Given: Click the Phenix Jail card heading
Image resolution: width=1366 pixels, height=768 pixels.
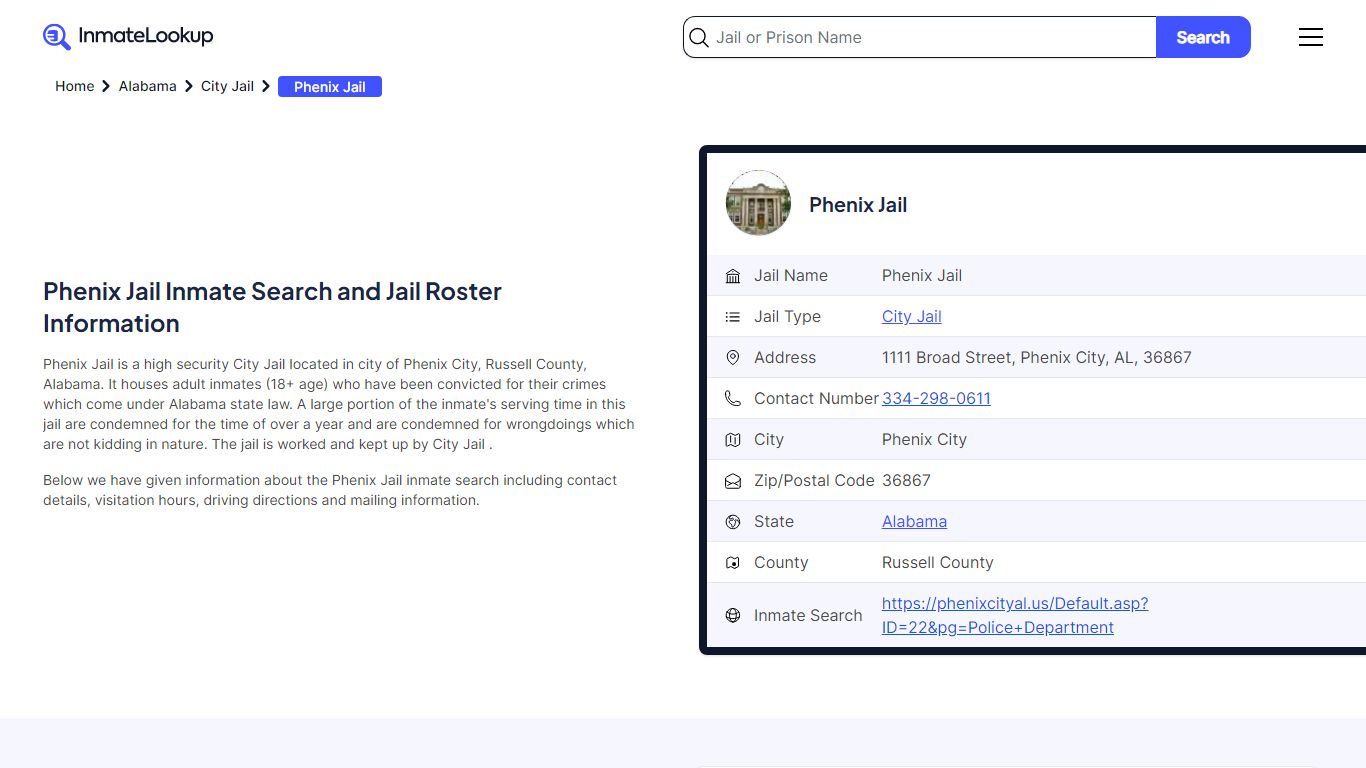Looking at the screenshot, I should (x=858, y=205).
